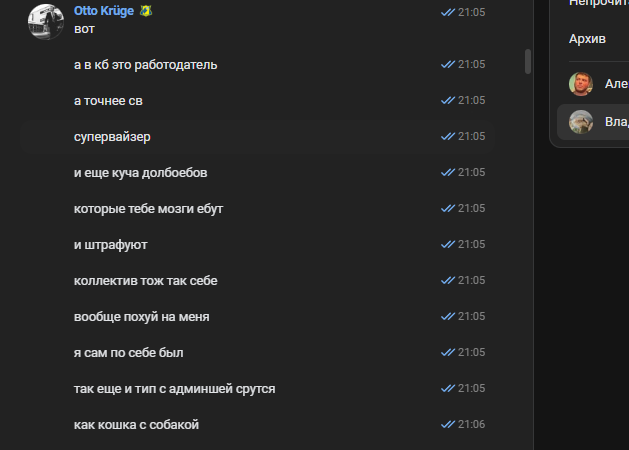Click the double-check icon beside "а точнее св"
Viewport: 629px width, 450px height.
(448, 101)
